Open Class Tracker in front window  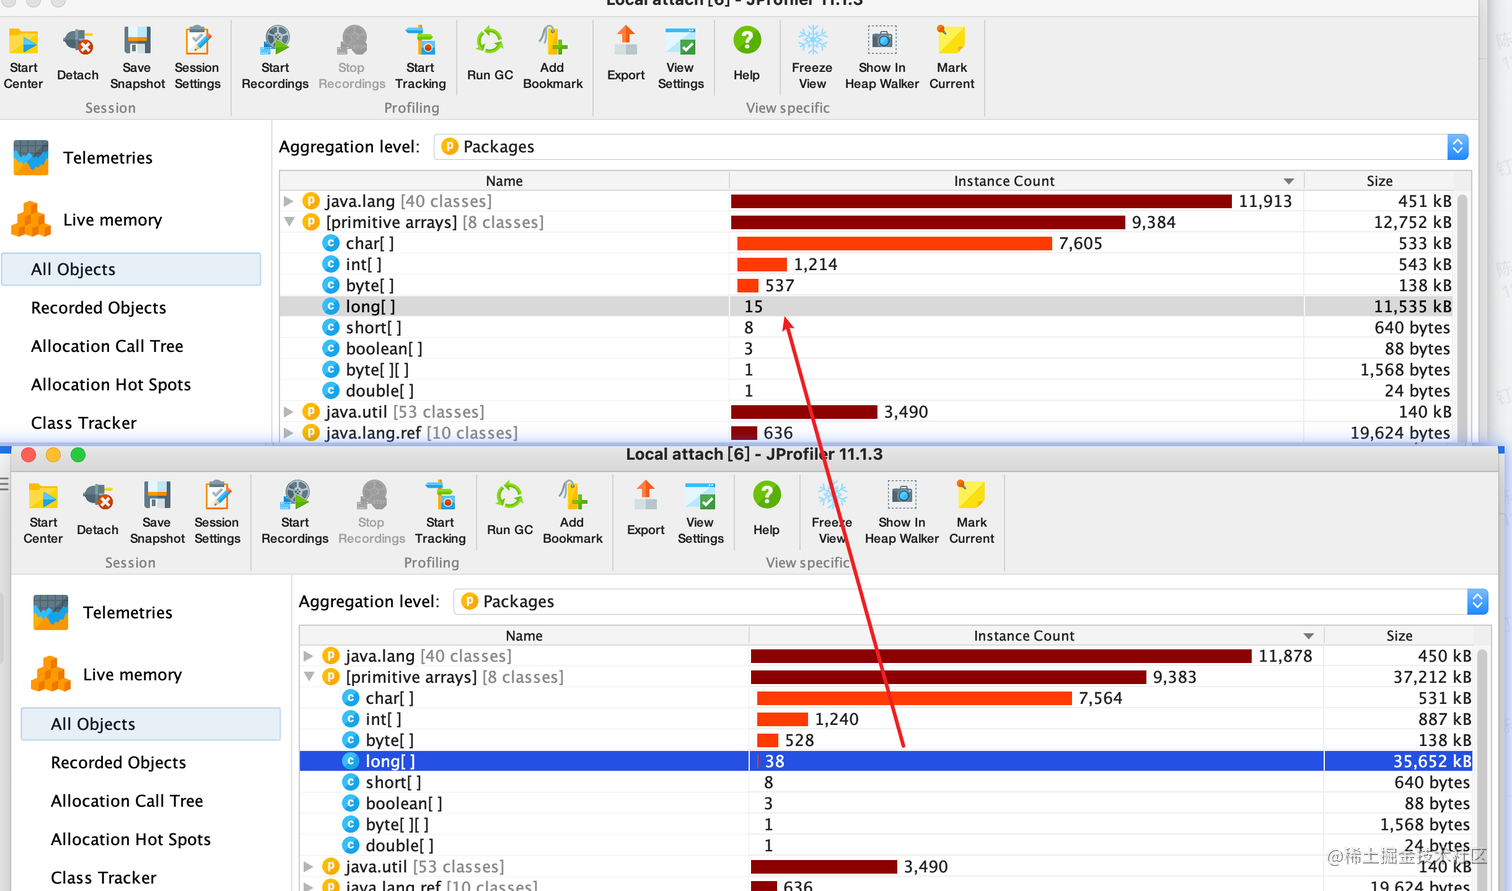pos(103,877)
